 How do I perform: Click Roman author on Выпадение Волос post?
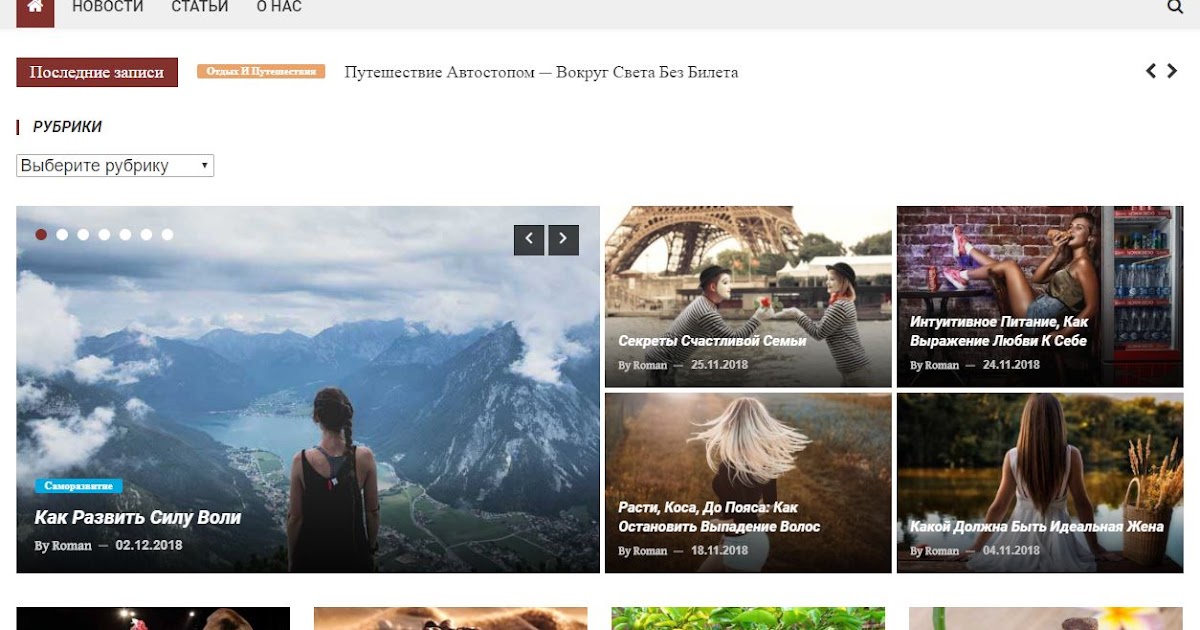pyautogui.click(x=650, y=551)
